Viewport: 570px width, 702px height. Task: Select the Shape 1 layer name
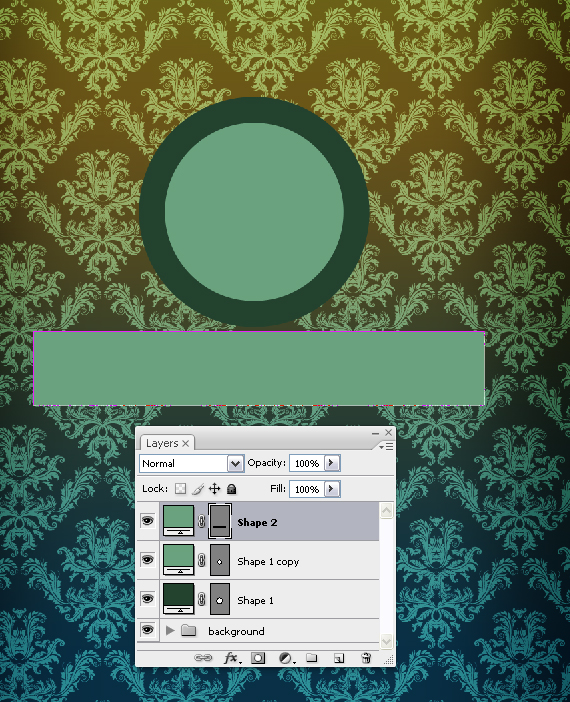[255, 600]
